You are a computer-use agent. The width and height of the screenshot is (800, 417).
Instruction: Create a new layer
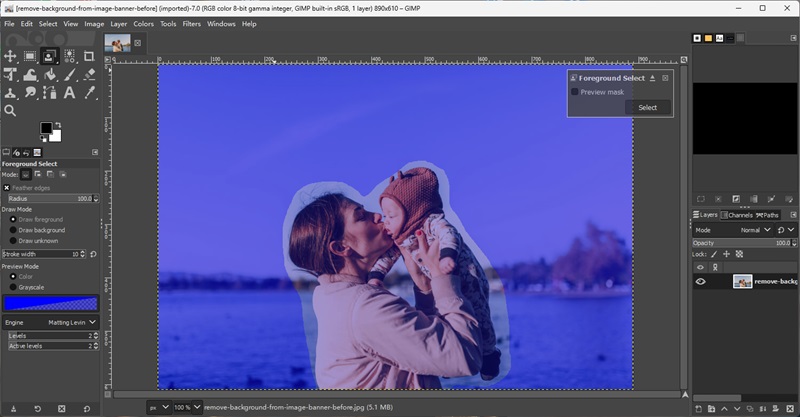(x=698, y=409)
